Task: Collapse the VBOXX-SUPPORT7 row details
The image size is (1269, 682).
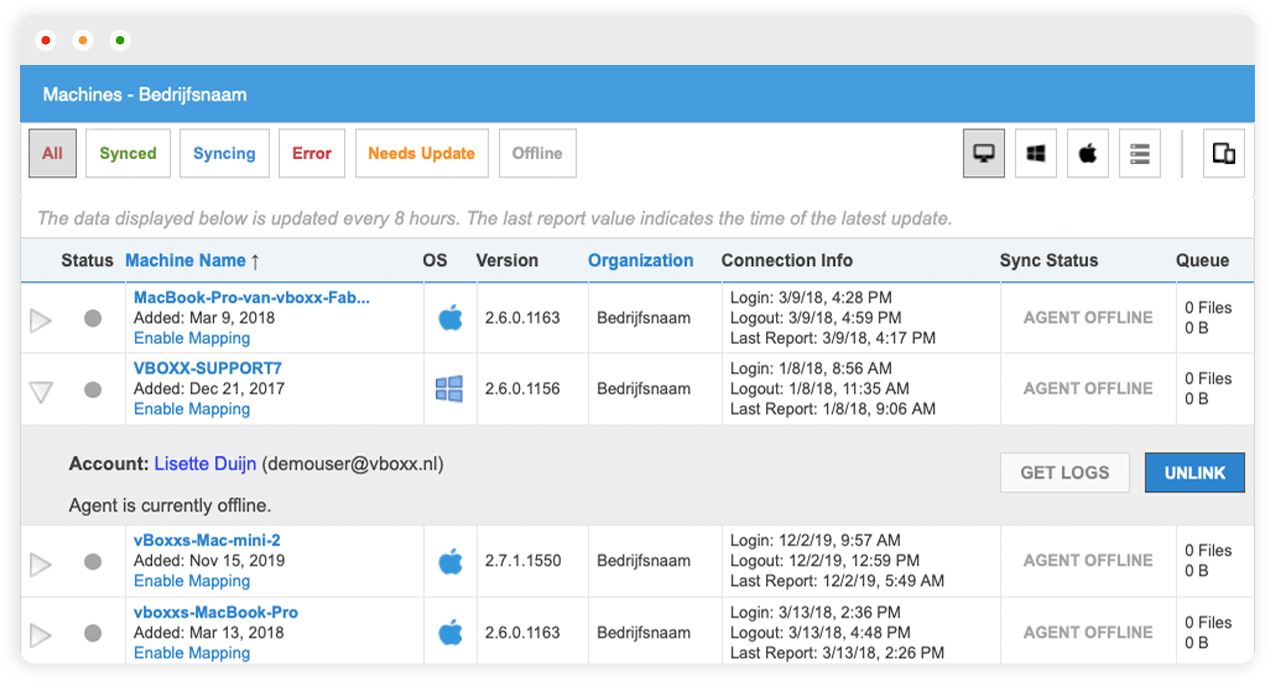Action: point(40,392)
